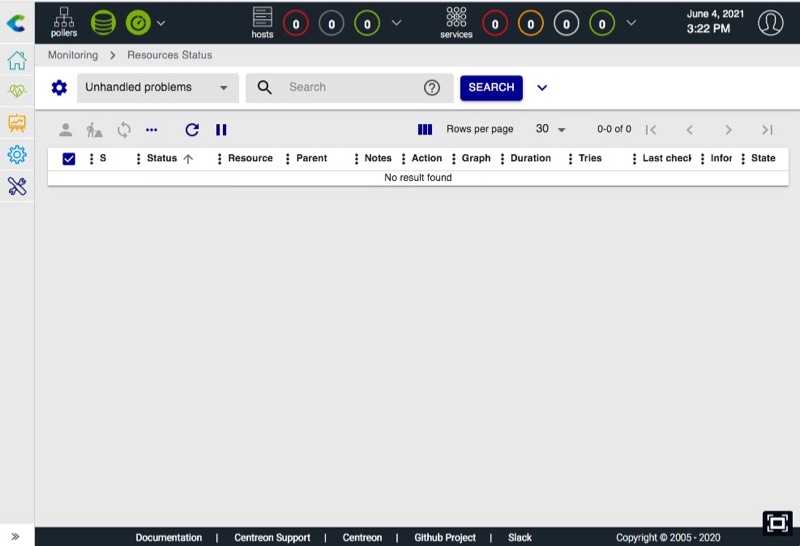The width and height of the screenshot is (800, 546).
Task: Toggle full screen mode icon at bottom right
Action: click(x=777, y=523)
